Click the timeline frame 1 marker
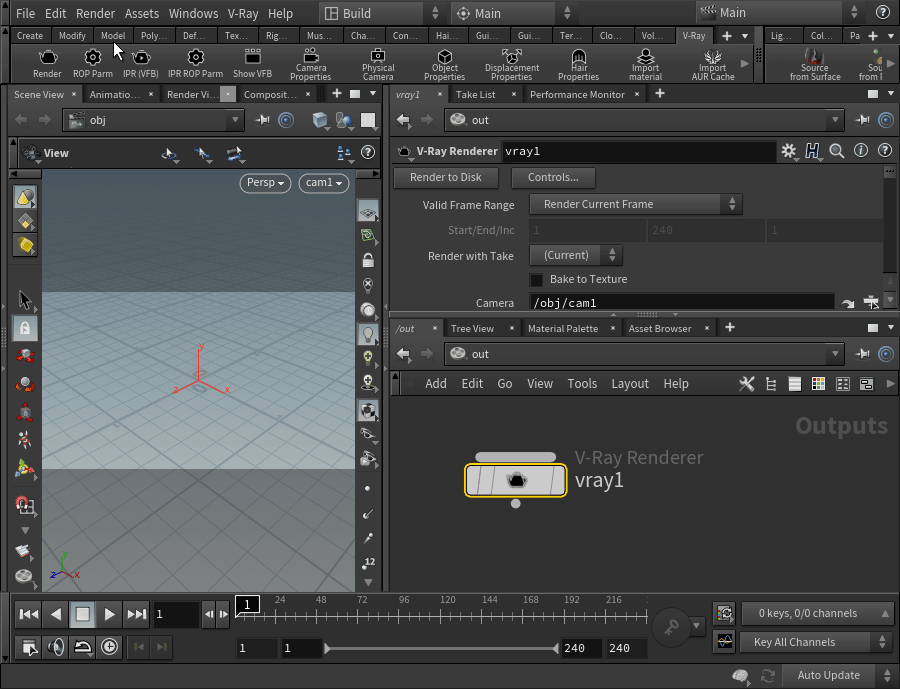This screenshot has height=689, width=900. coord(247,604)
